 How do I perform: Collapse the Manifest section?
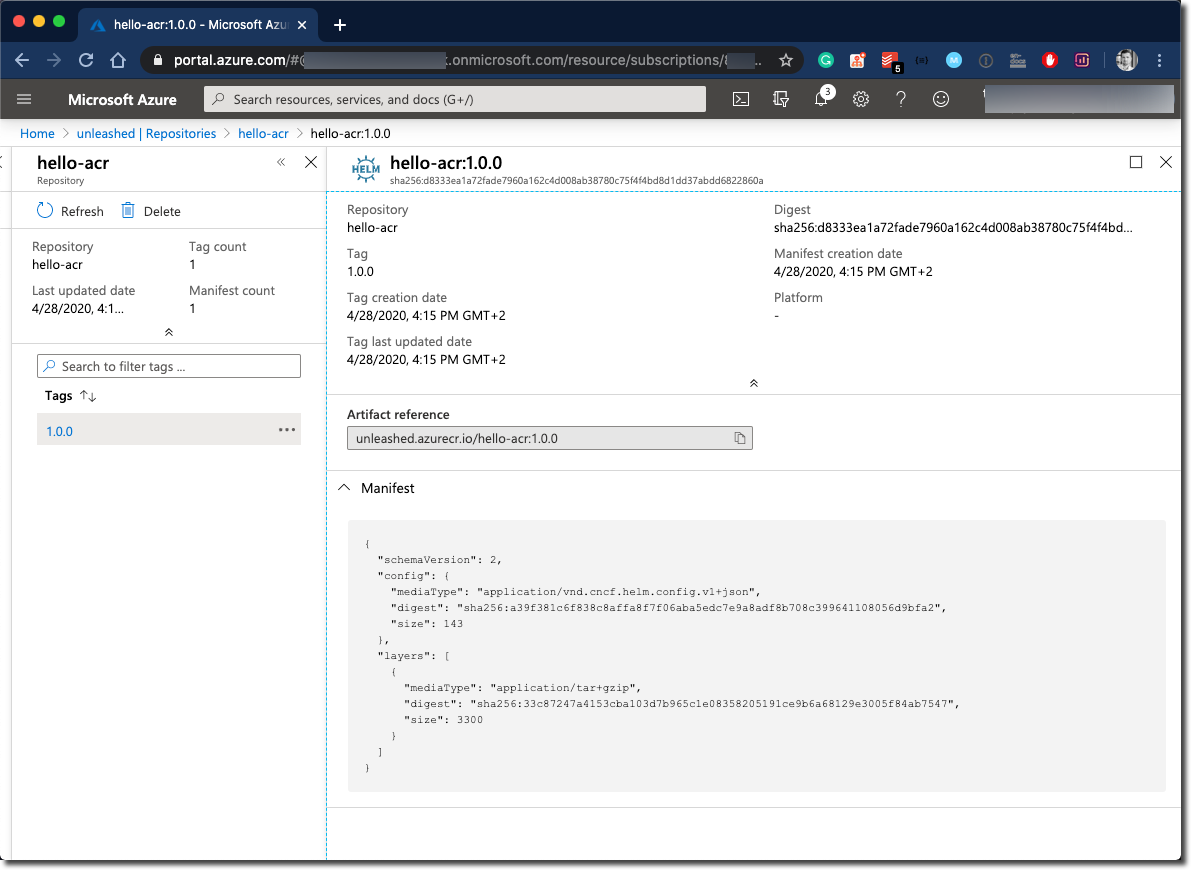[344, 488]
